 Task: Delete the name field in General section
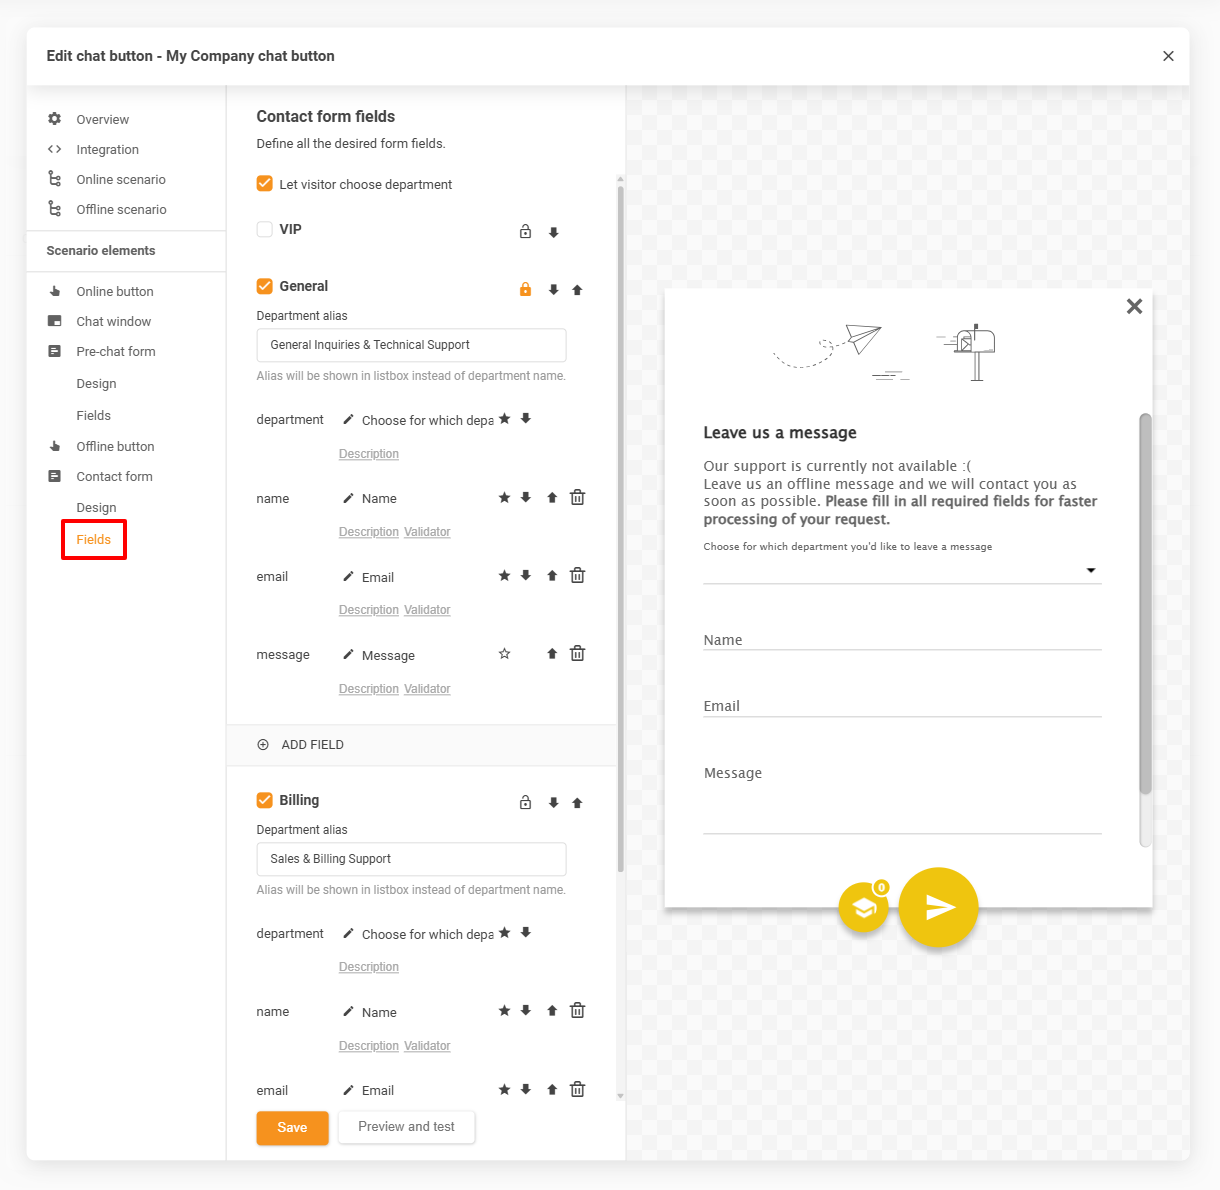[x=577, y=497]
